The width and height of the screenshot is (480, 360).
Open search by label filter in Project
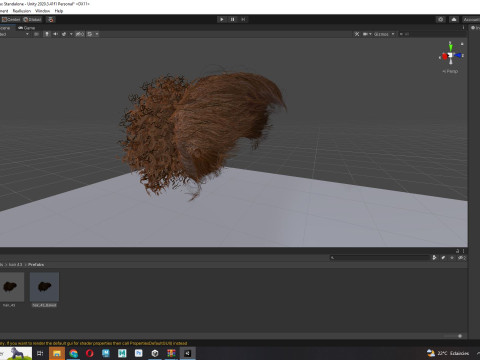(x=443, y=257)
